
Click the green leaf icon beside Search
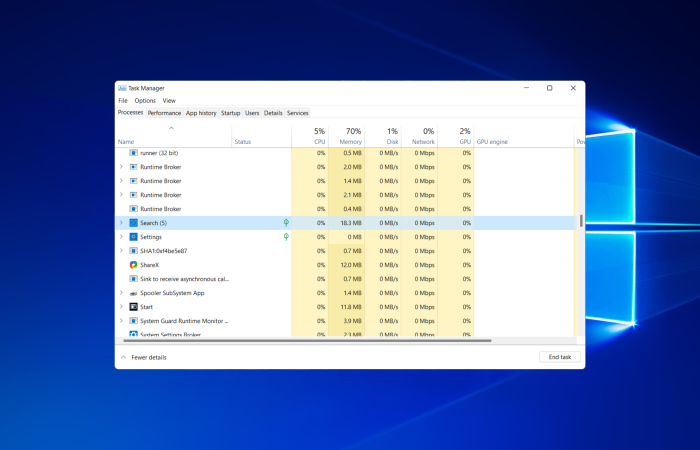(x=286, y=222)
